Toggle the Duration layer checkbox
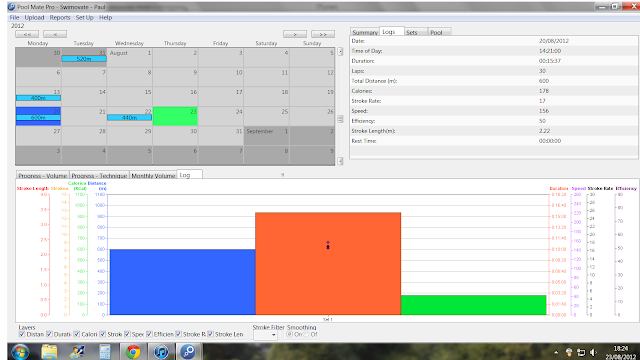Image resolution: width=640 pixels, height=360 pixels. point(49,334)
